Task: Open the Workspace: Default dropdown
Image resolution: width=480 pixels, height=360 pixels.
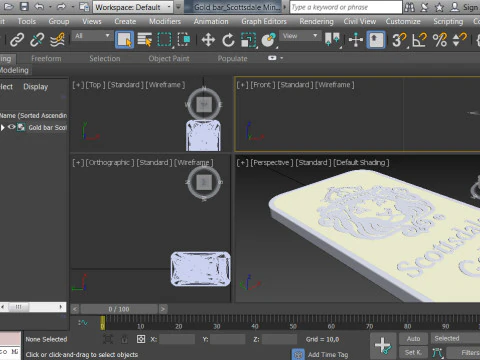Action: 133,7
